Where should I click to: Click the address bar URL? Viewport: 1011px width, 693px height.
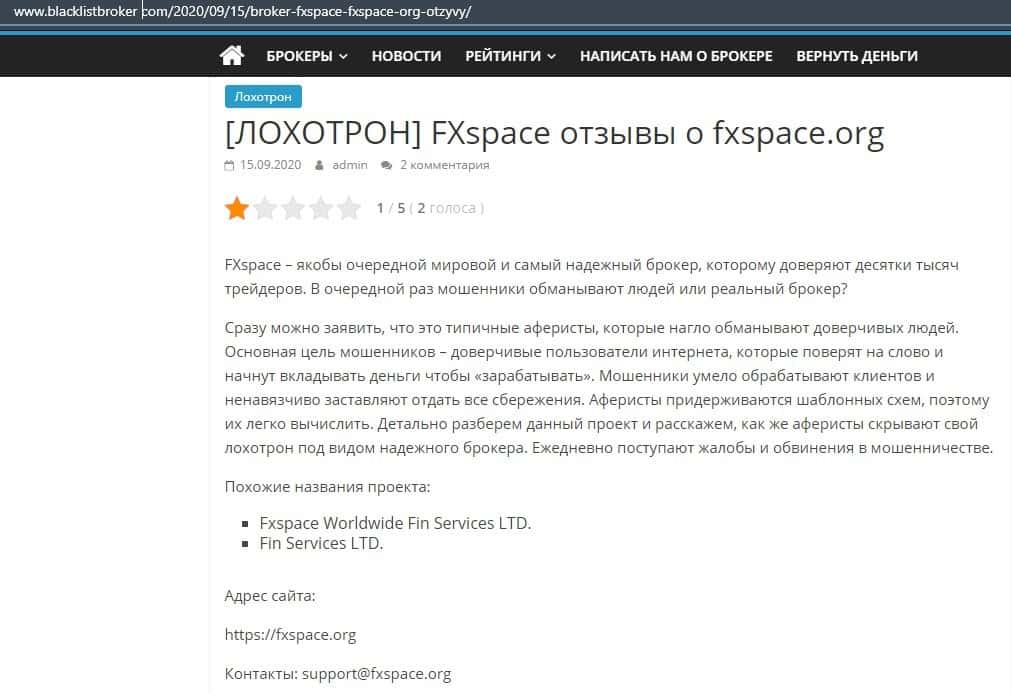(x=242, y=12)
